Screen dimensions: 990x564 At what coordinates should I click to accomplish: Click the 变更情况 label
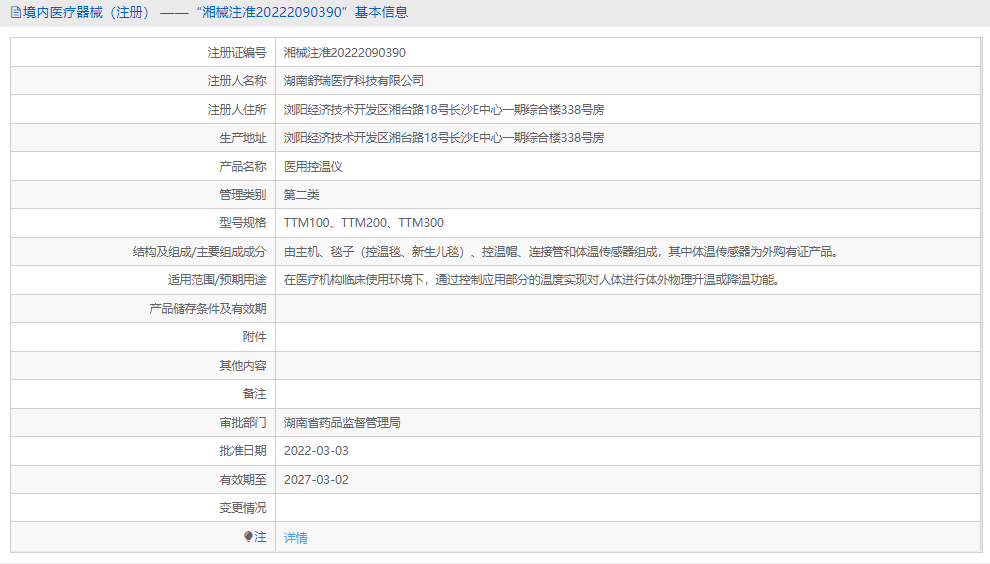click(242, 508)
